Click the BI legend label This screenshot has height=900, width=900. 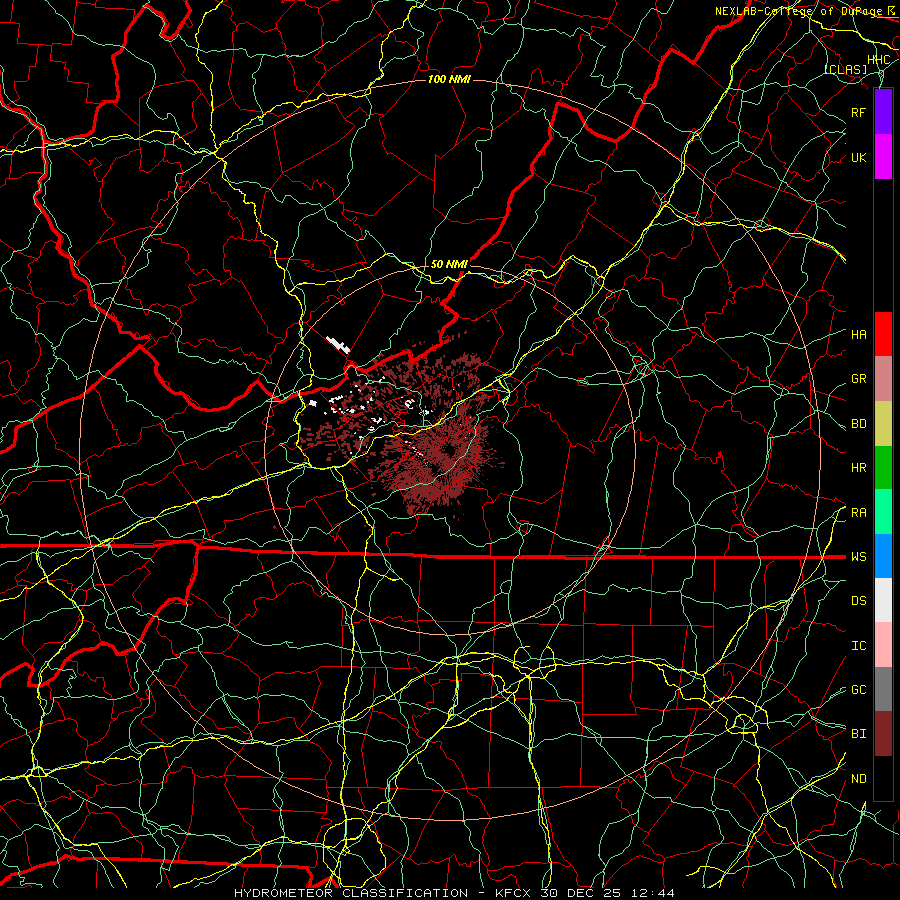pyautogui.click(x=859, y=734)
